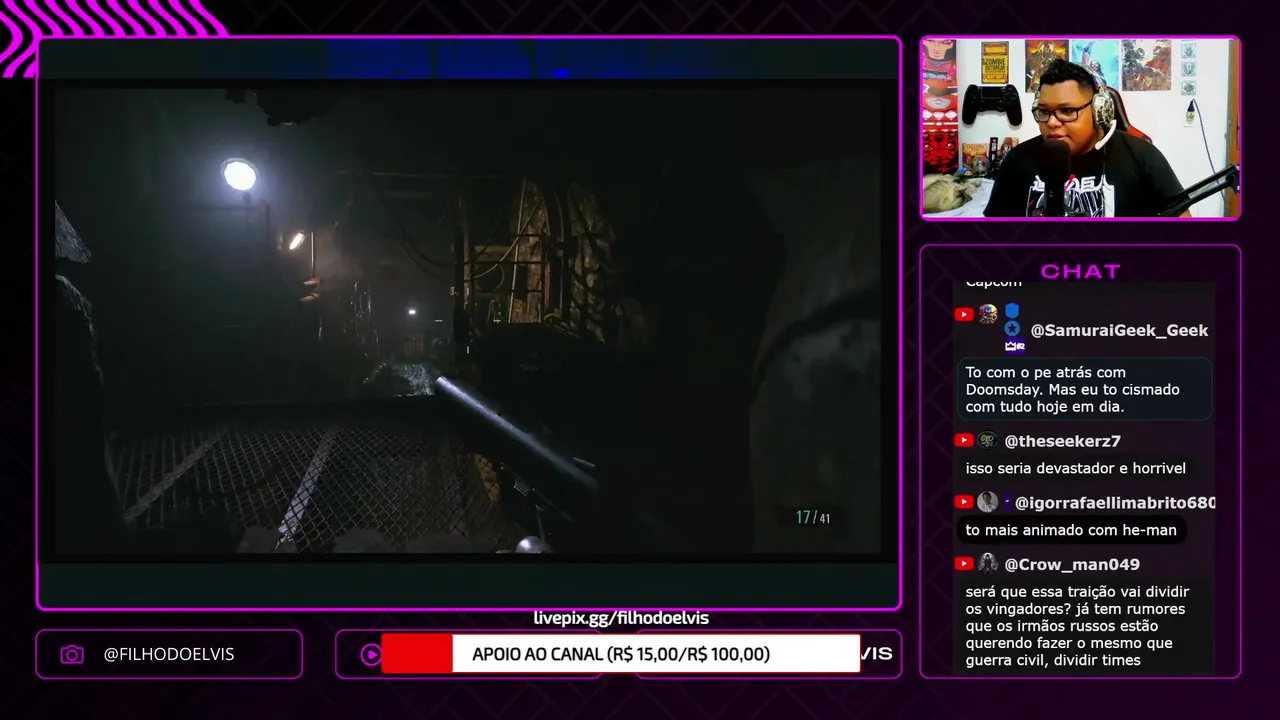Select the @theseekerz7 username
This screenshot has height=720, width=1280.
pos(1062,441)
